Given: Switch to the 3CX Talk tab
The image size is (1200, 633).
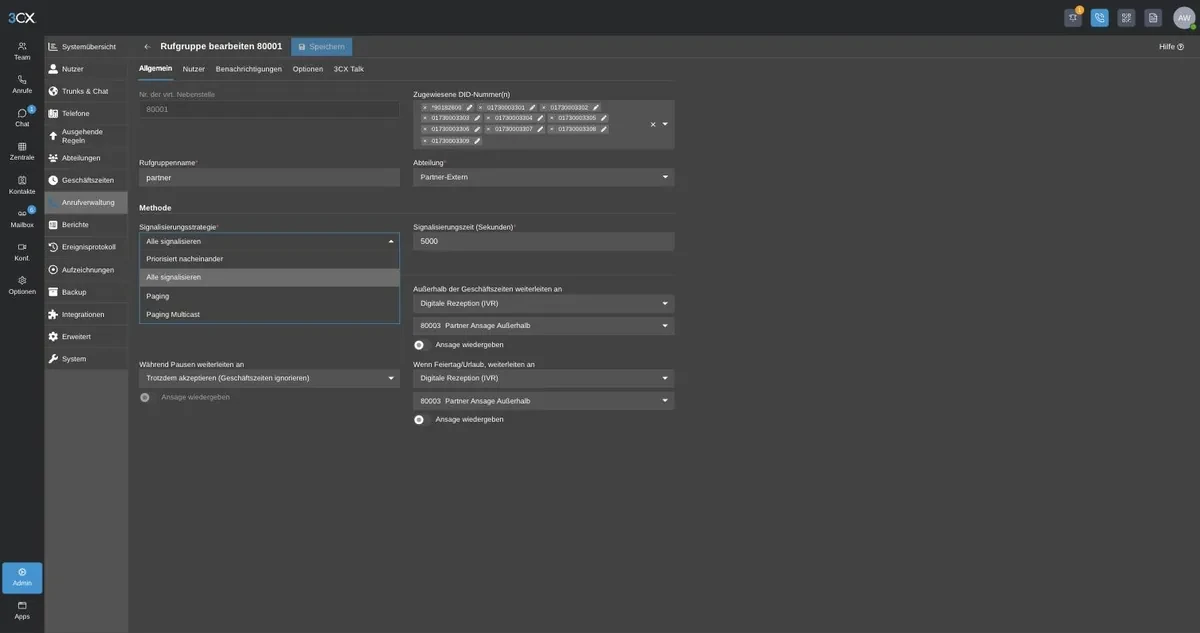Looking at the screenshot, I should click(349, 69).
